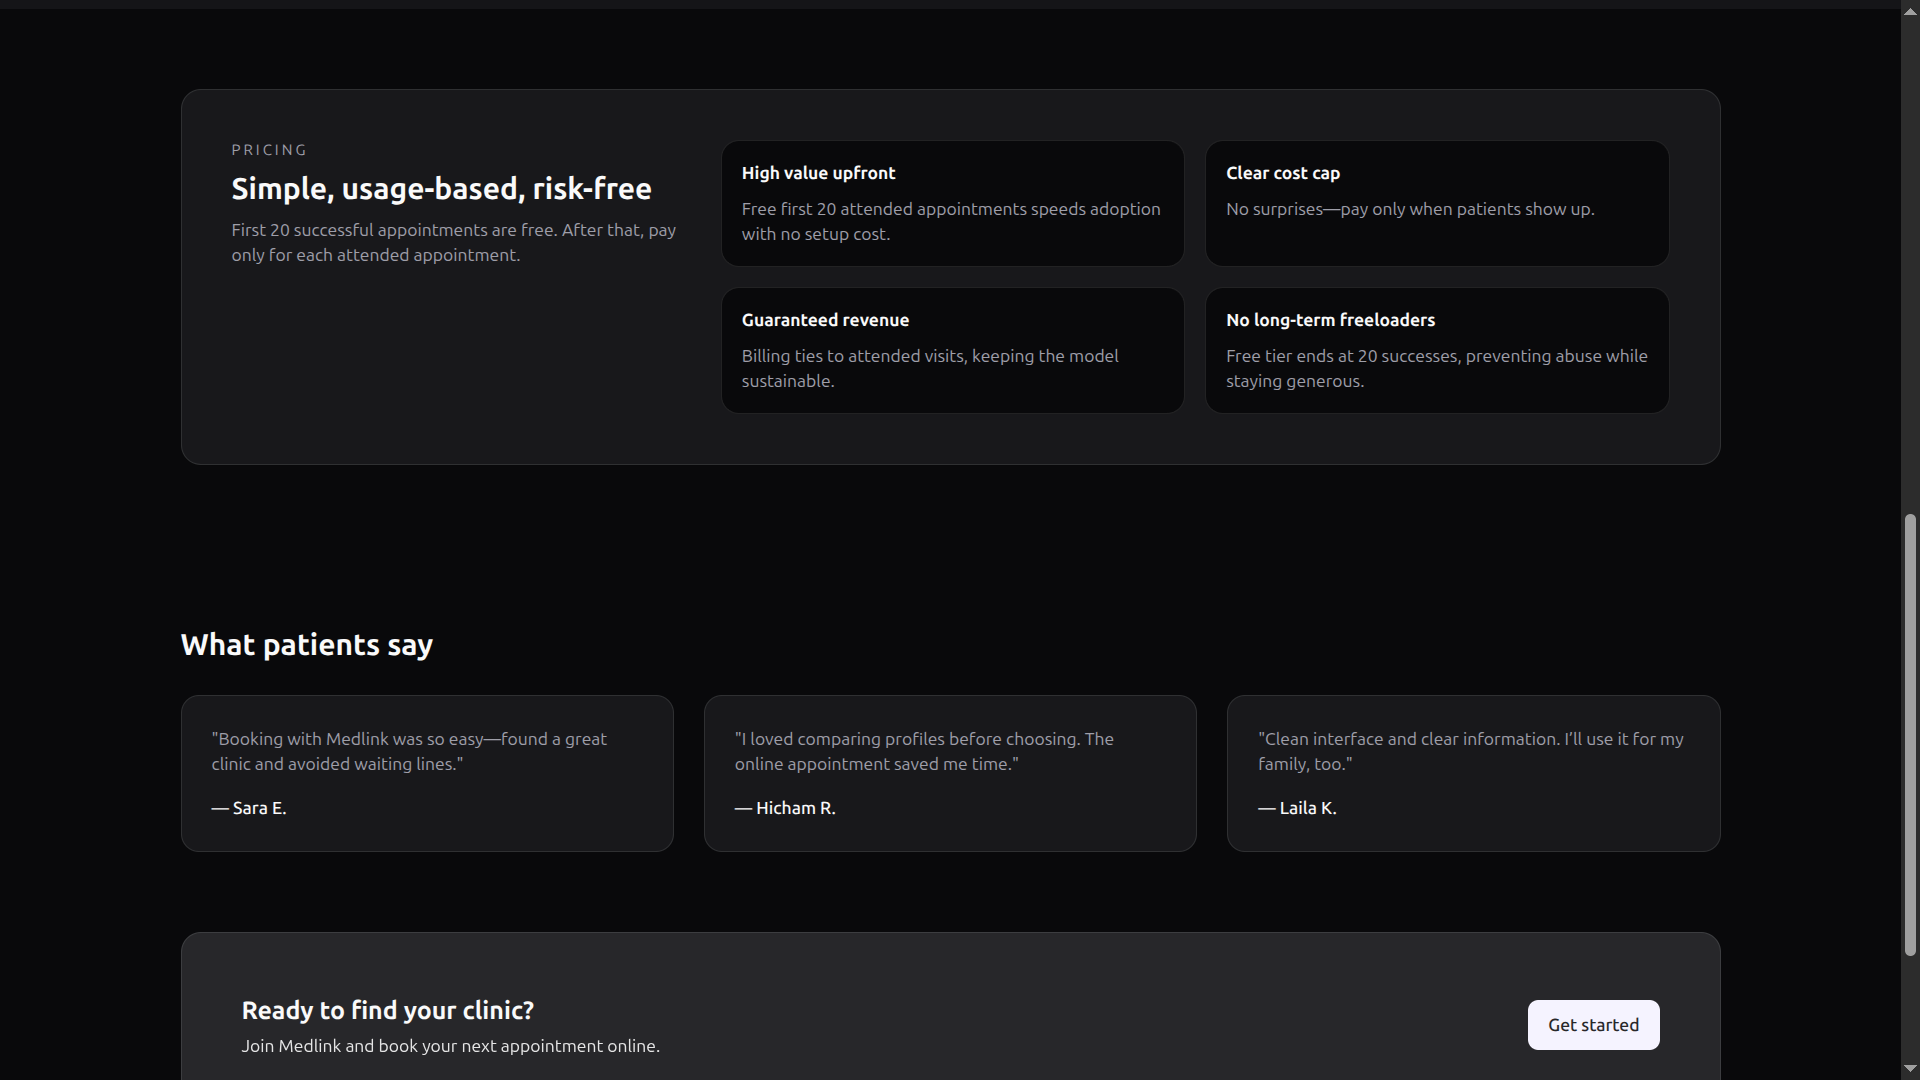Viewport: 1920px width, 1080px height.
Task: Click the Billing ties to attended visits text
Action: [930, 368]
